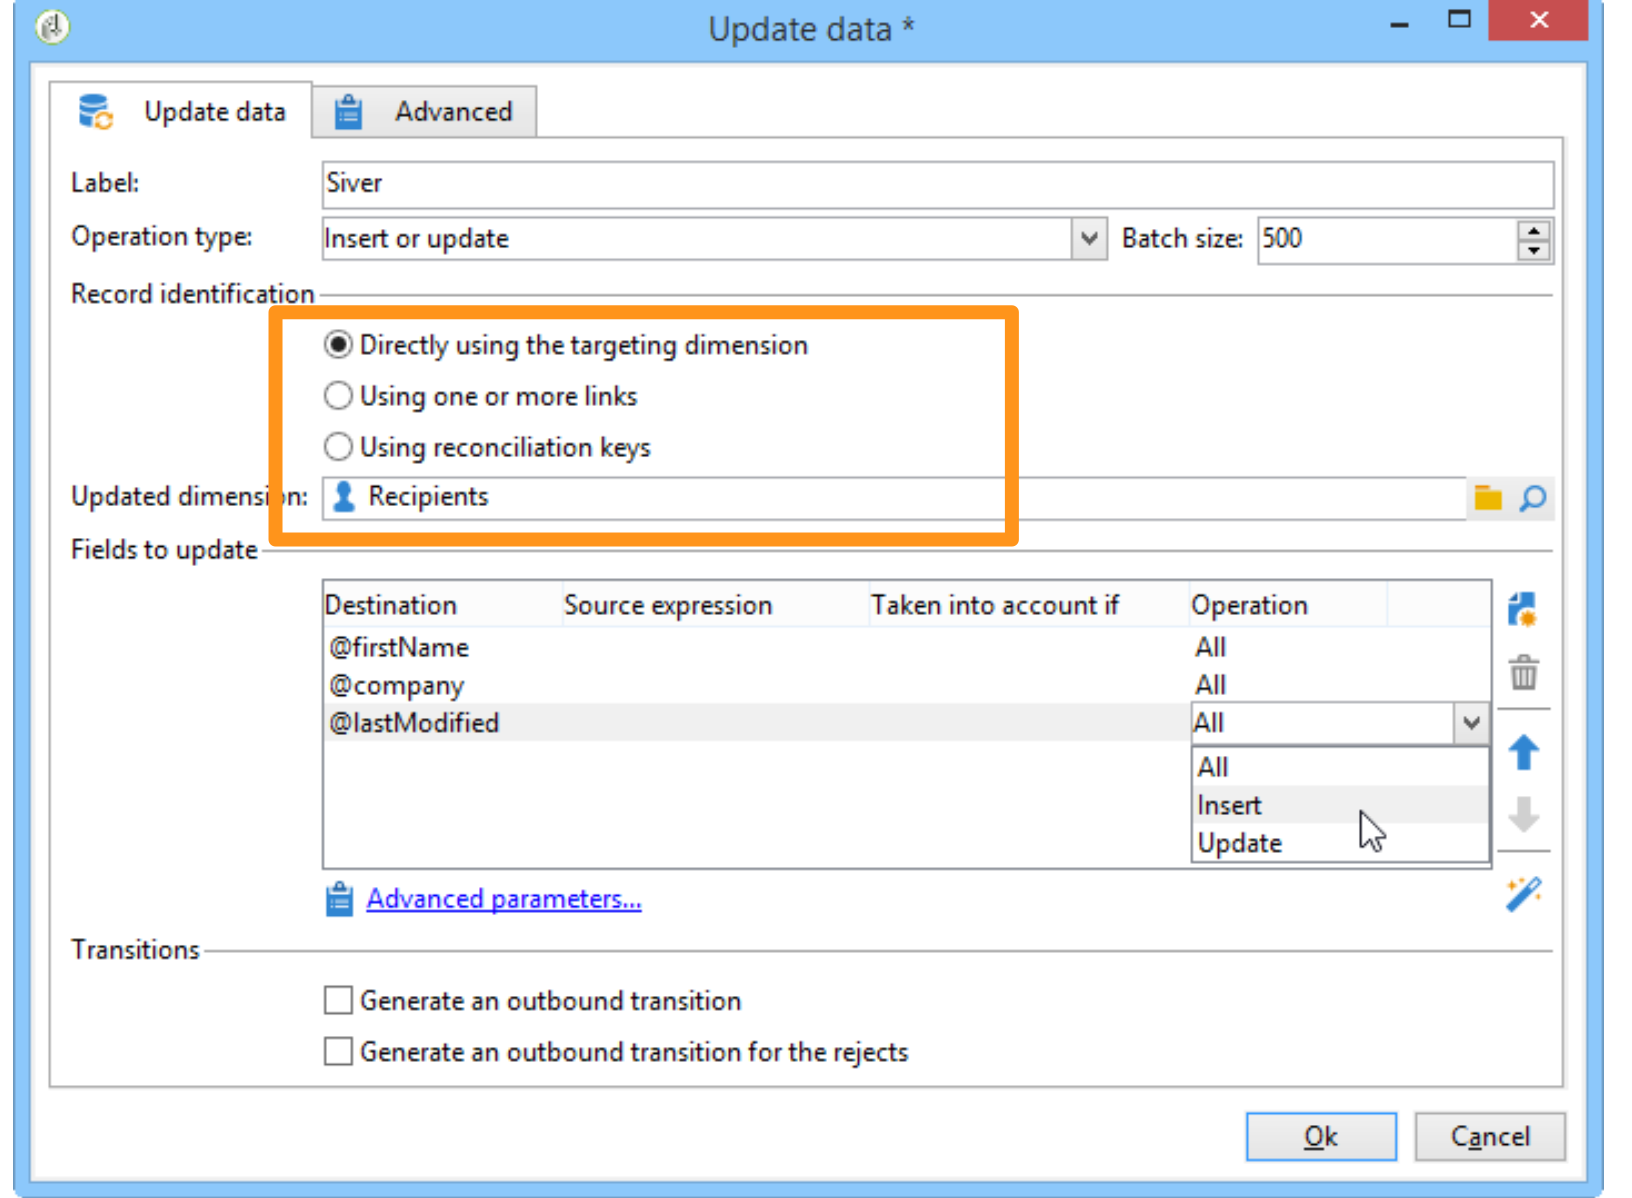Select the Using one or more links option
The image size is (1632, 1198).
click(x=339, y=395)
